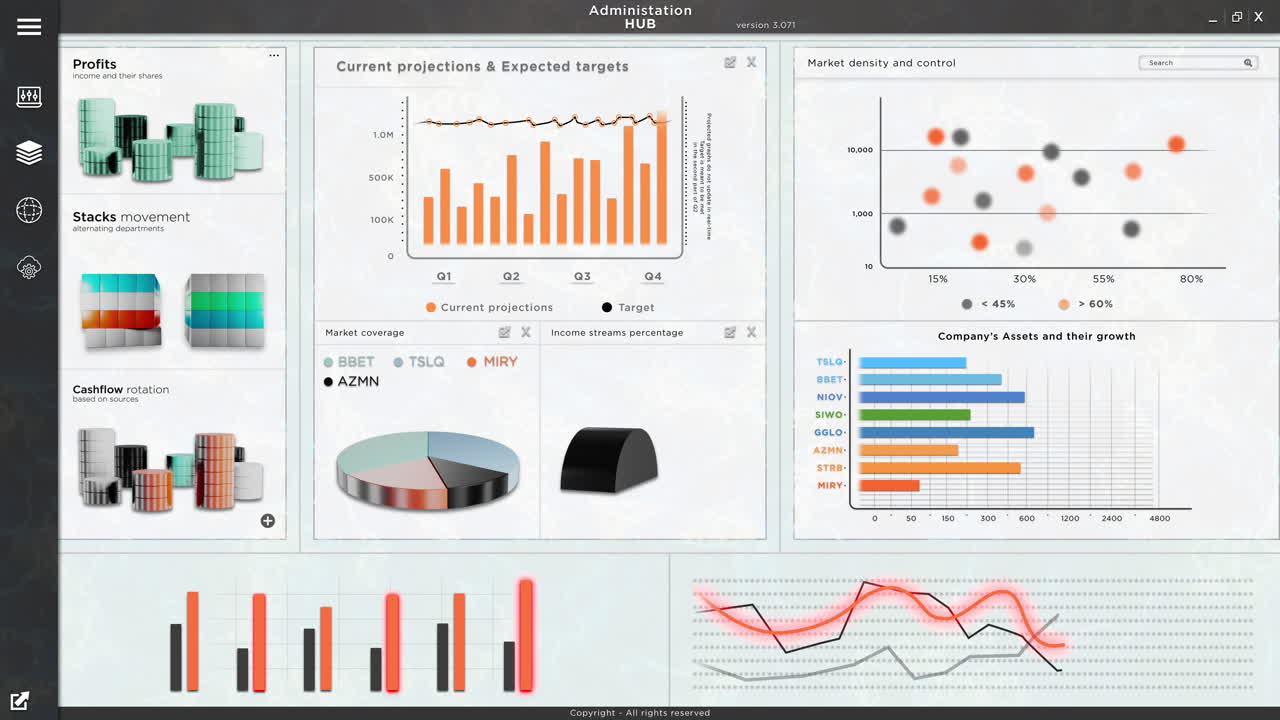The width and height of the screenshot is (1280, 720).
Task: Click the export icon at sidebar bottom
Action: [x=18, y=701]
